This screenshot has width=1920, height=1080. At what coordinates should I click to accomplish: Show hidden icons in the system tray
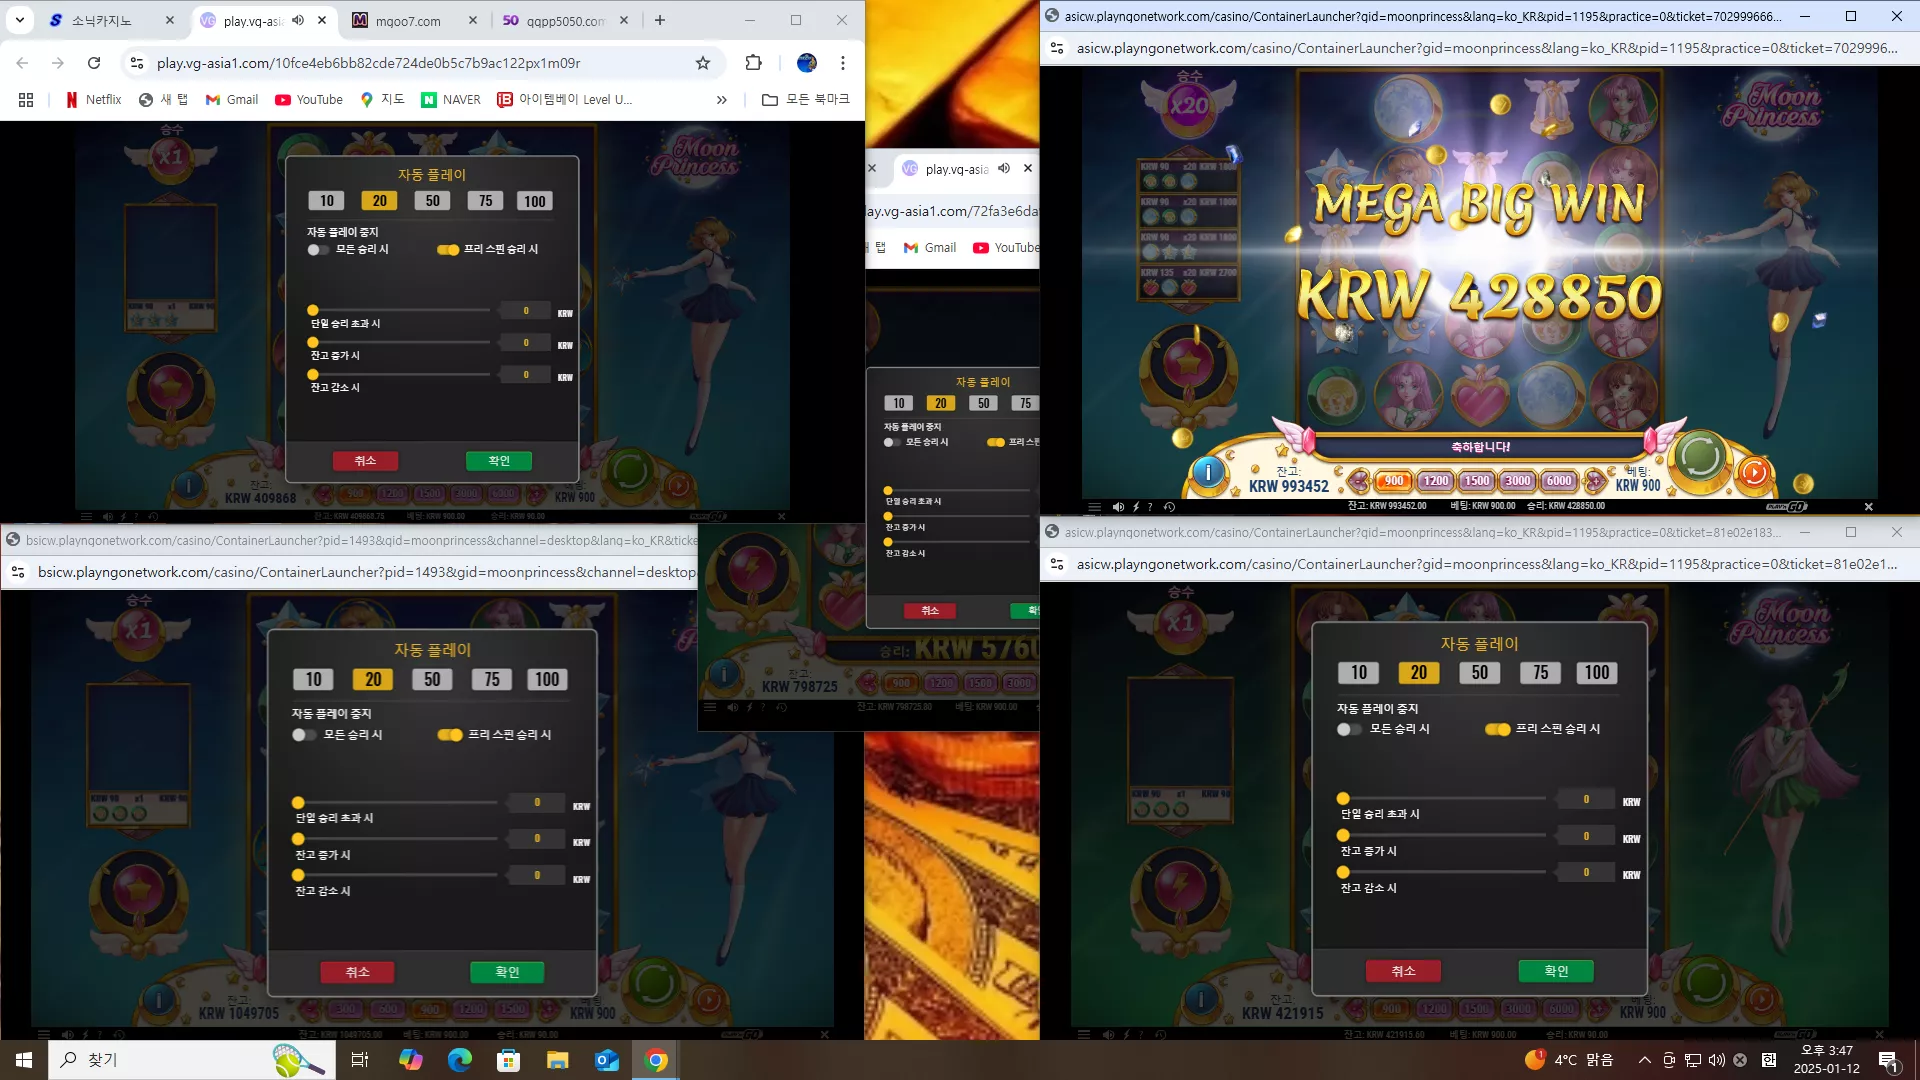click(1644, 1060)
